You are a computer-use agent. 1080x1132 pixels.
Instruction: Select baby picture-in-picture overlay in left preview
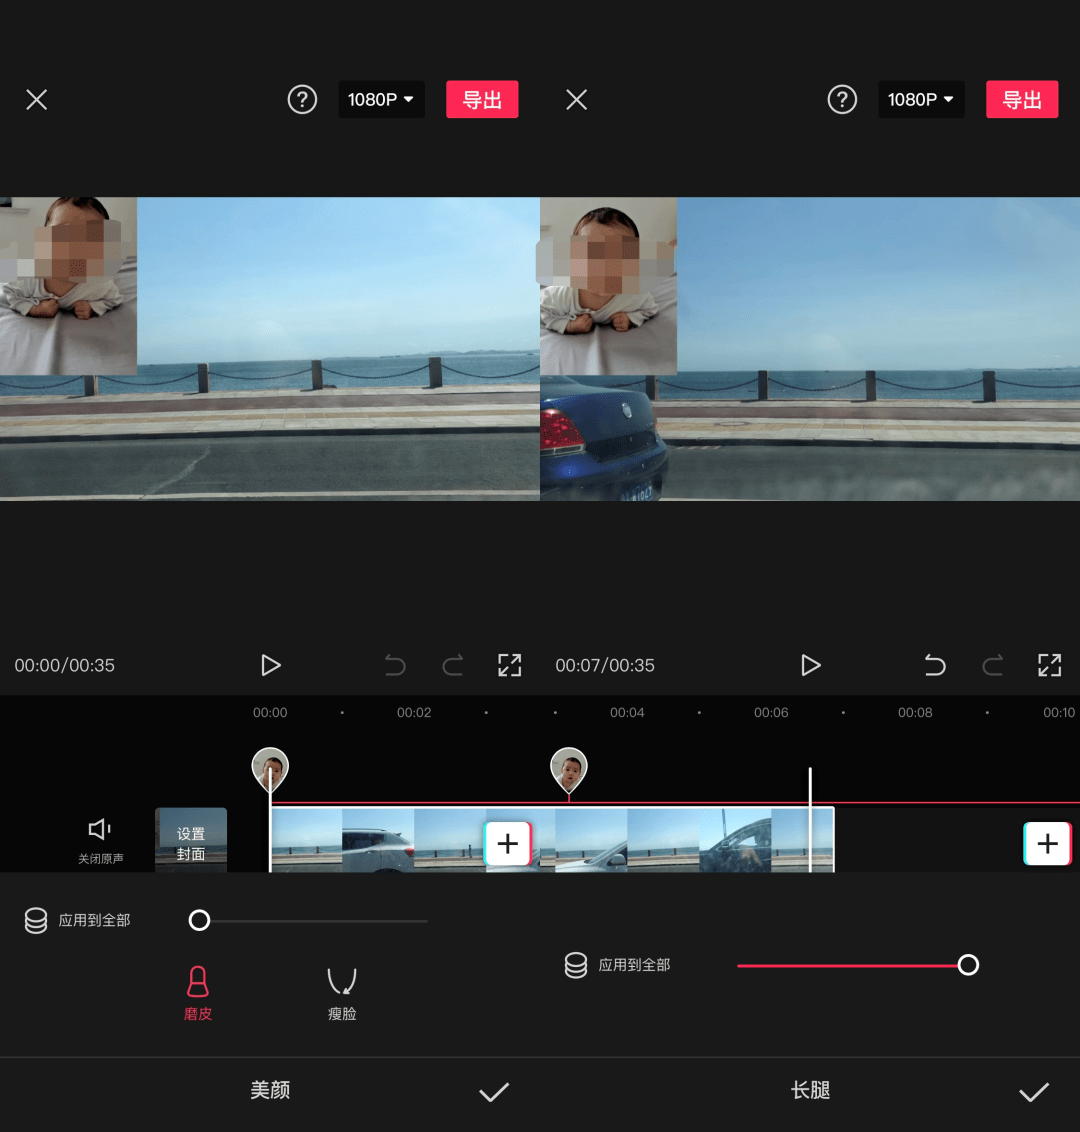(68, 286)
